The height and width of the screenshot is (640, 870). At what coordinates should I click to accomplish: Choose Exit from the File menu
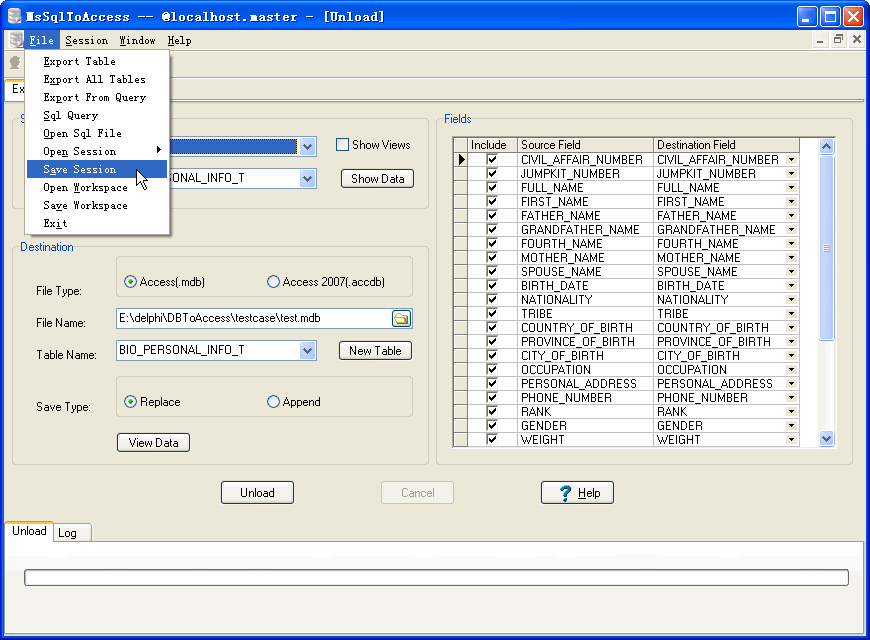click(x=97, y=223)
